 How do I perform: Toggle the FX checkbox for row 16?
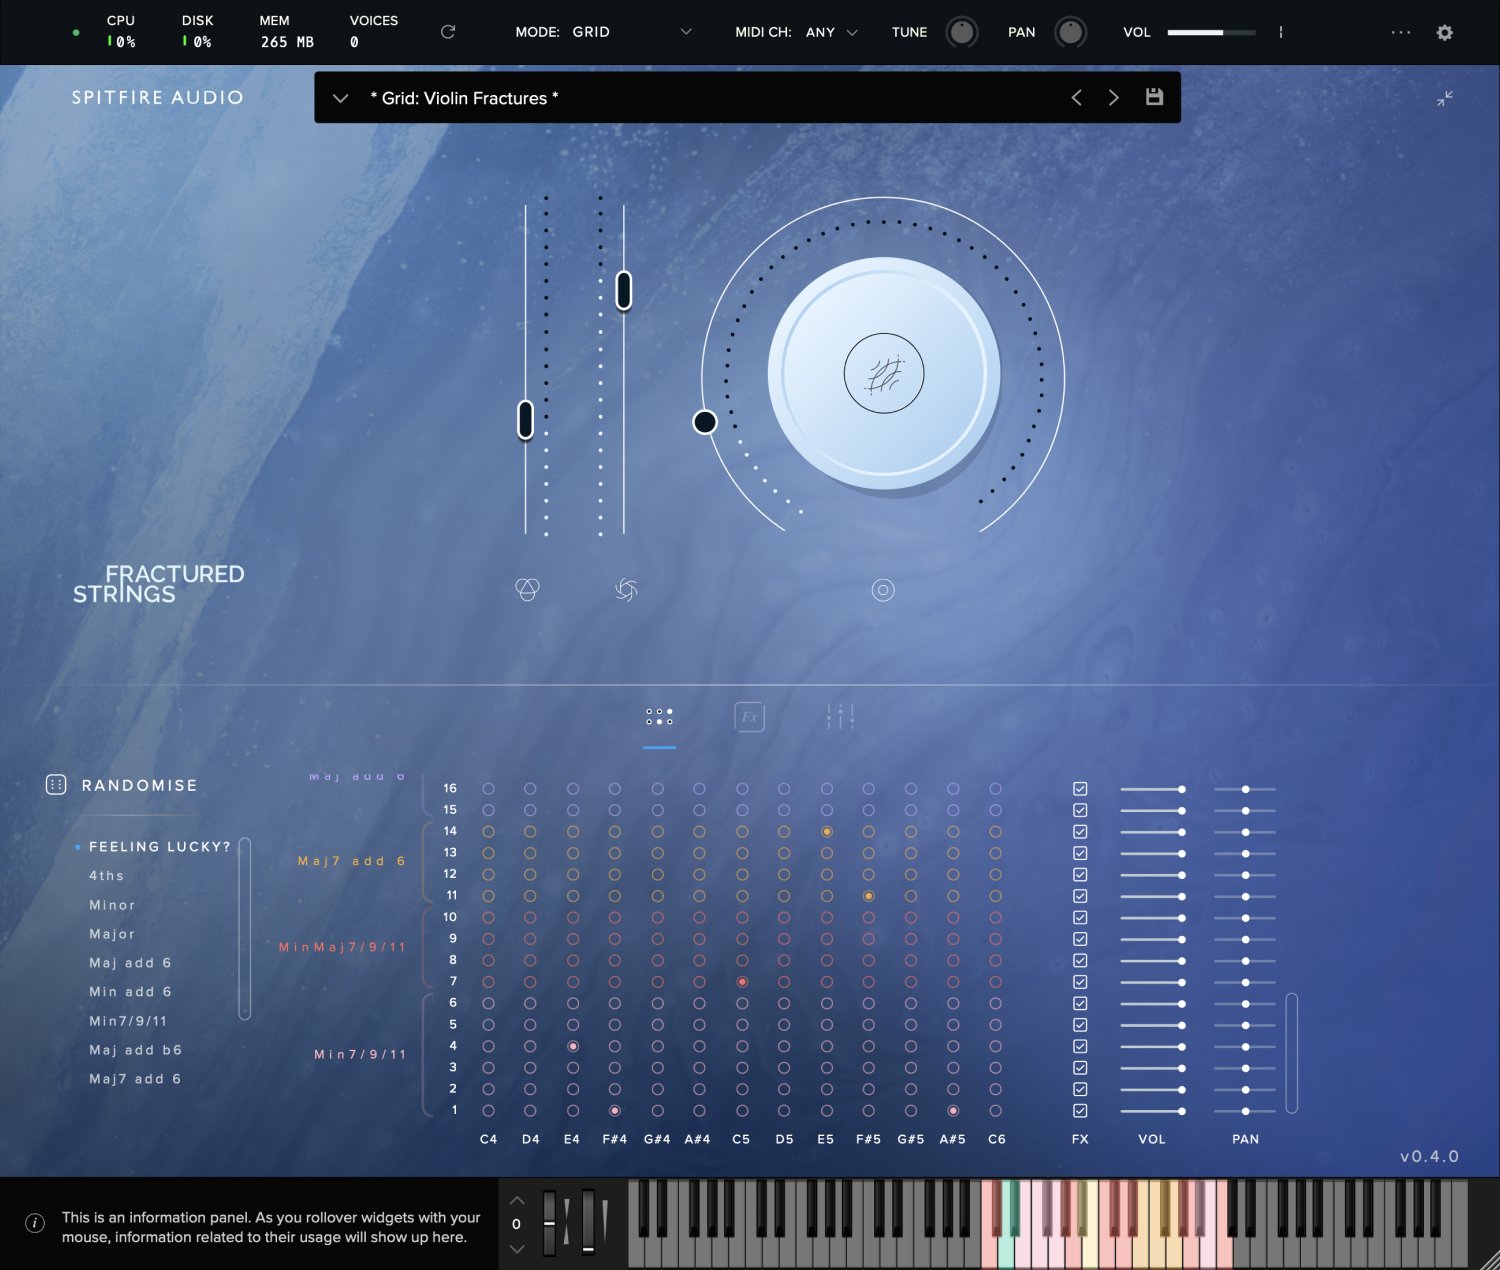1080,789
